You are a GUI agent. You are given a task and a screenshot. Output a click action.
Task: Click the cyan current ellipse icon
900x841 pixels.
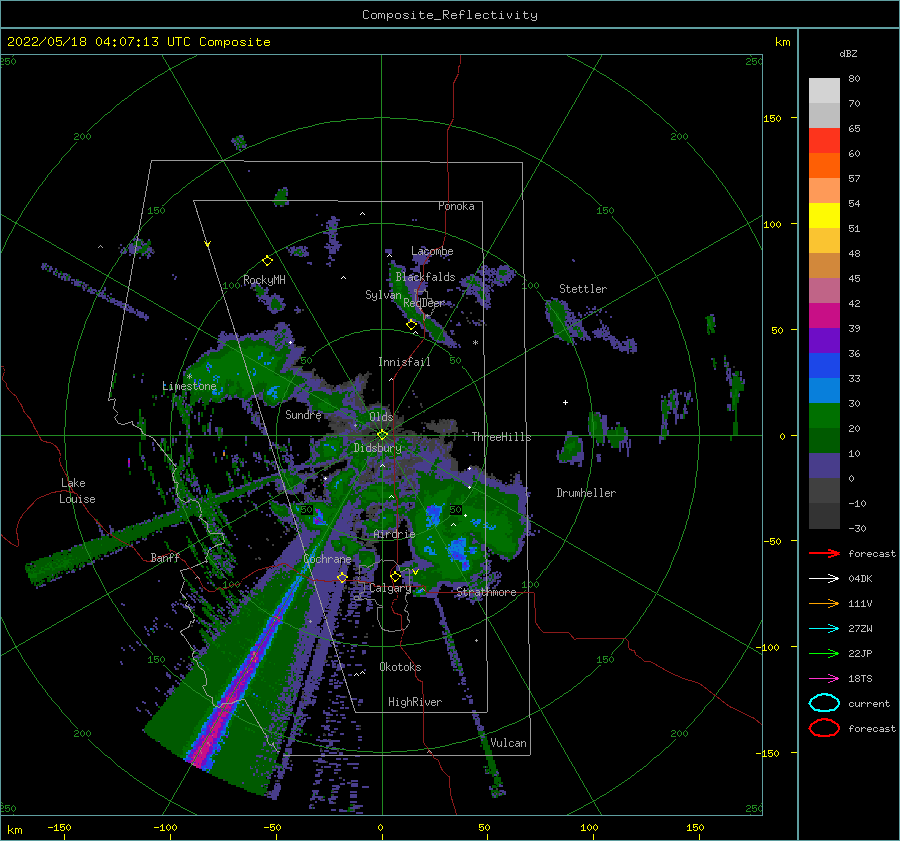pos(824,703)
